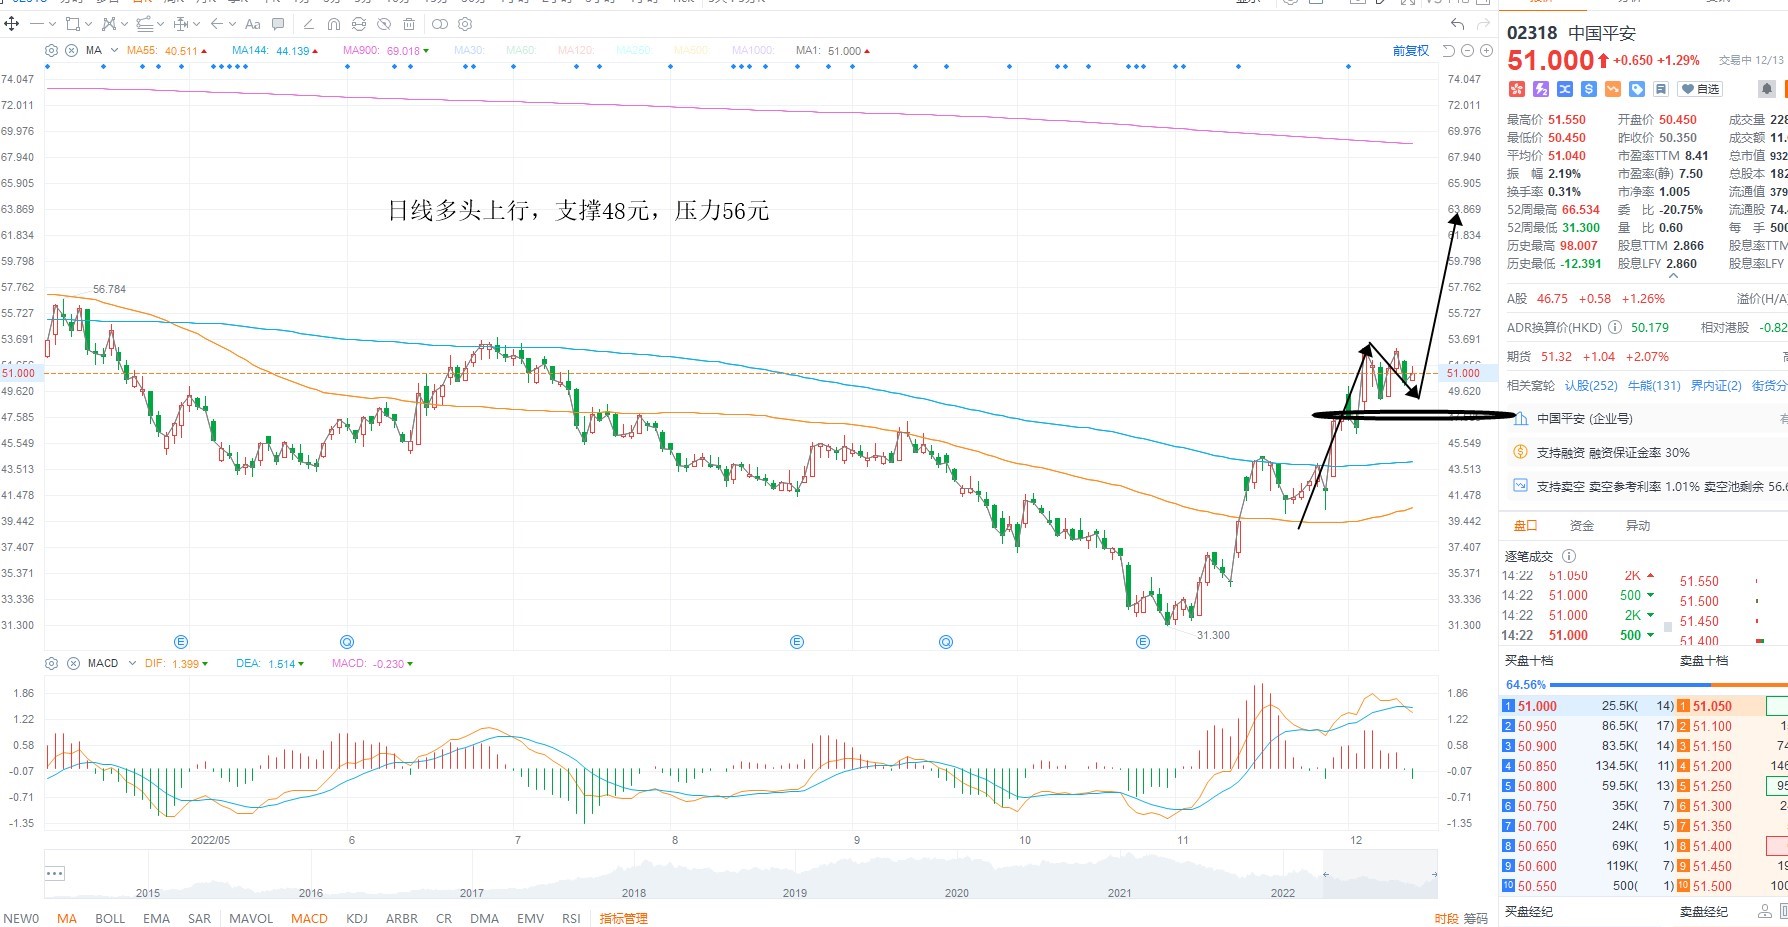Expand the line tool dropdown arrow
Viewport: 1788px width, 927px height.
point(52,24)
